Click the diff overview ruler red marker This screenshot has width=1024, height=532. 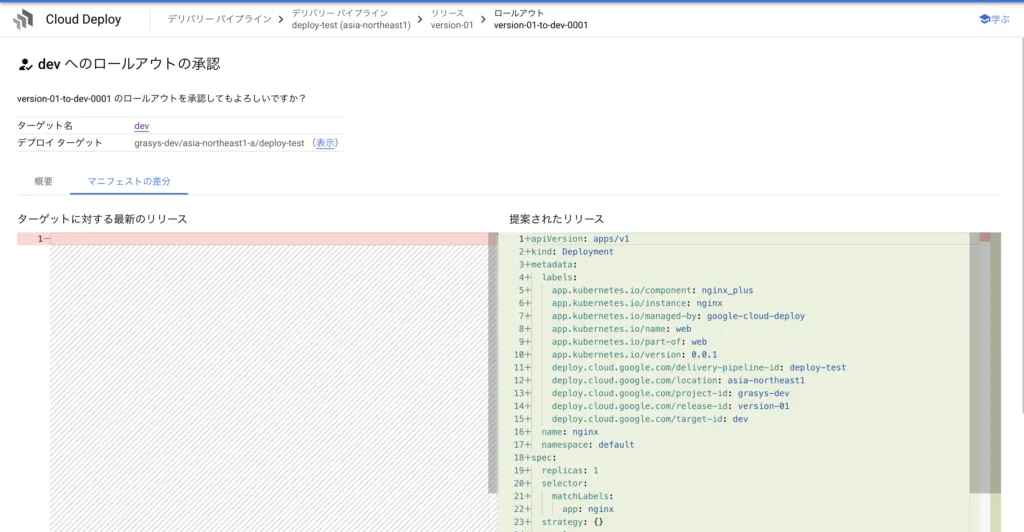tap(985, 238)
